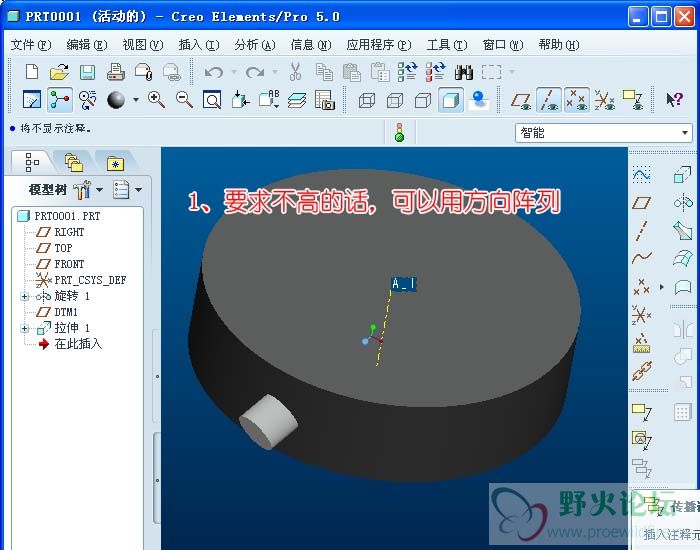Open the 帮助(H) menu
The width and height of the screenshot is (700, 550).
[x=559, y=45]
